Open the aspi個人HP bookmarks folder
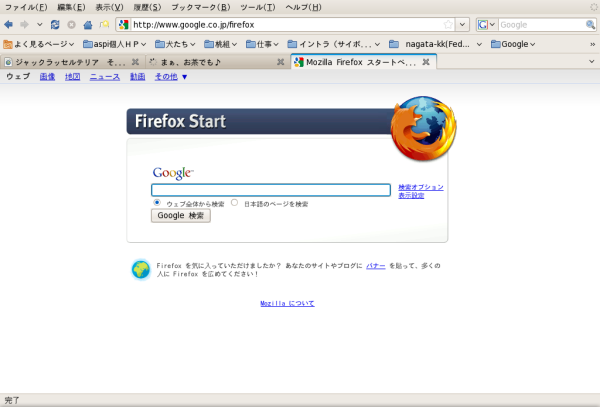 115,44
